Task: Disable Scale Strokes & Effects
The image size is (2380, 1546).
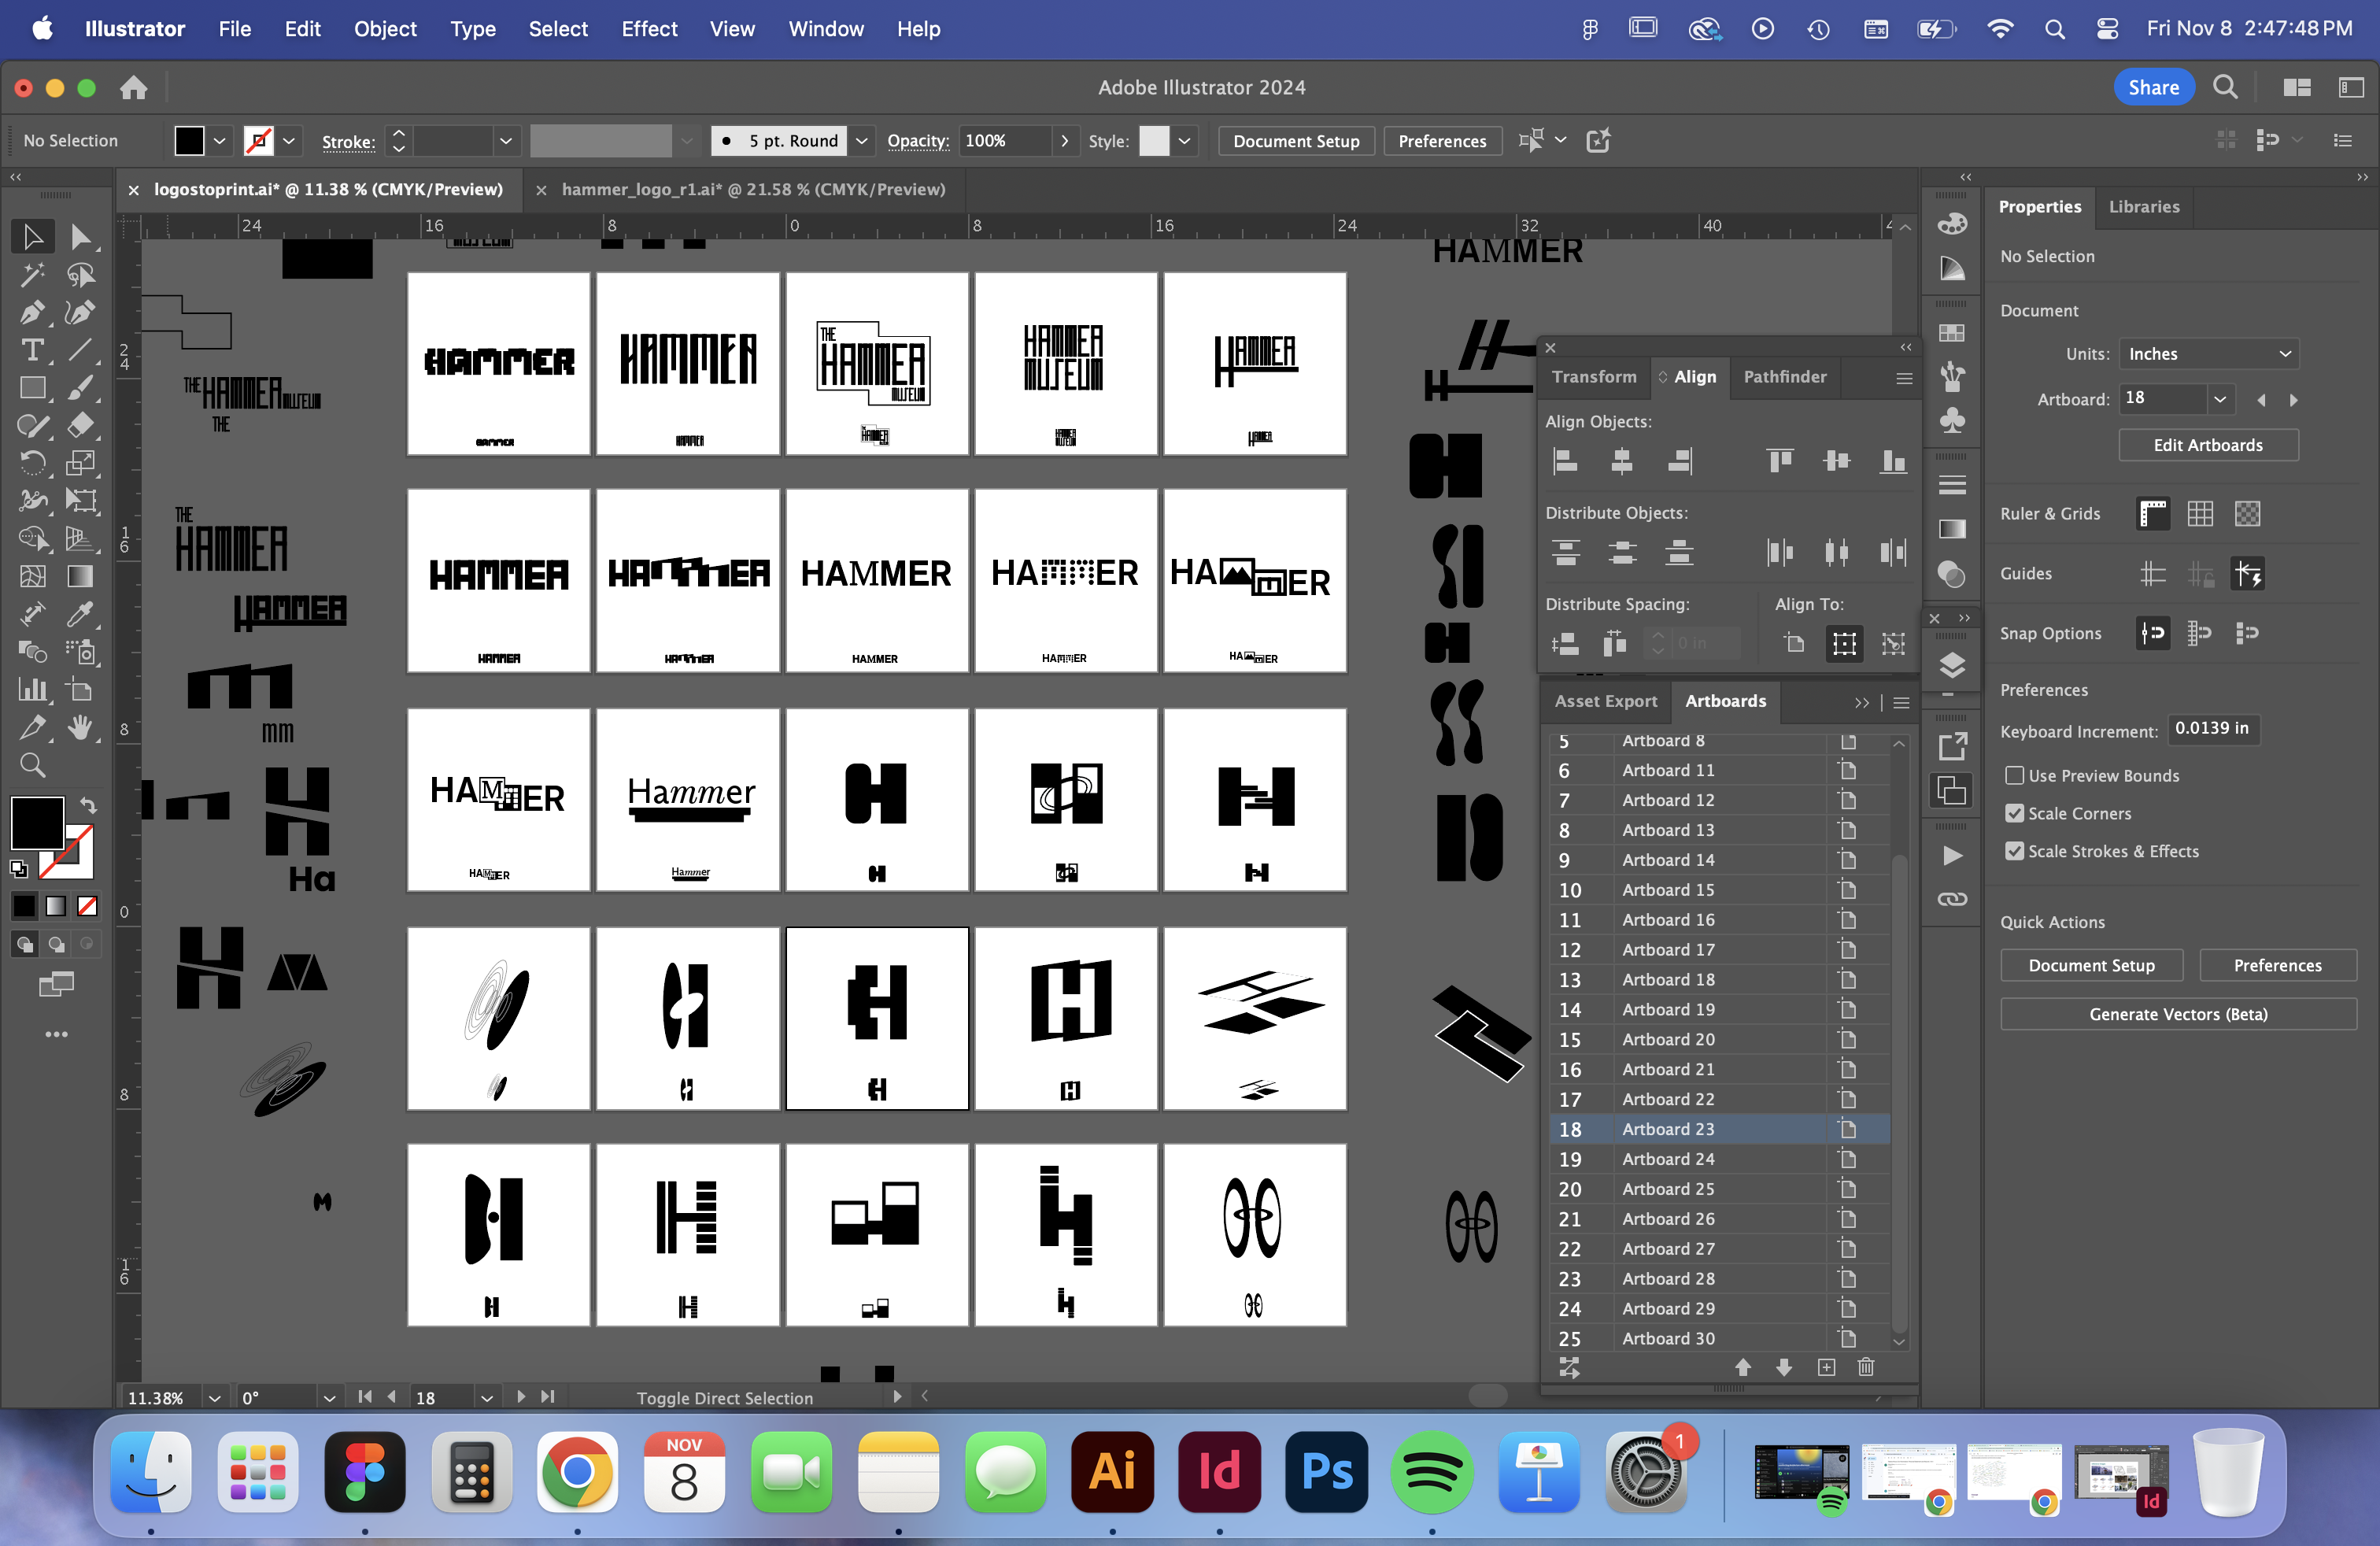Action: tap(2014, 852)
